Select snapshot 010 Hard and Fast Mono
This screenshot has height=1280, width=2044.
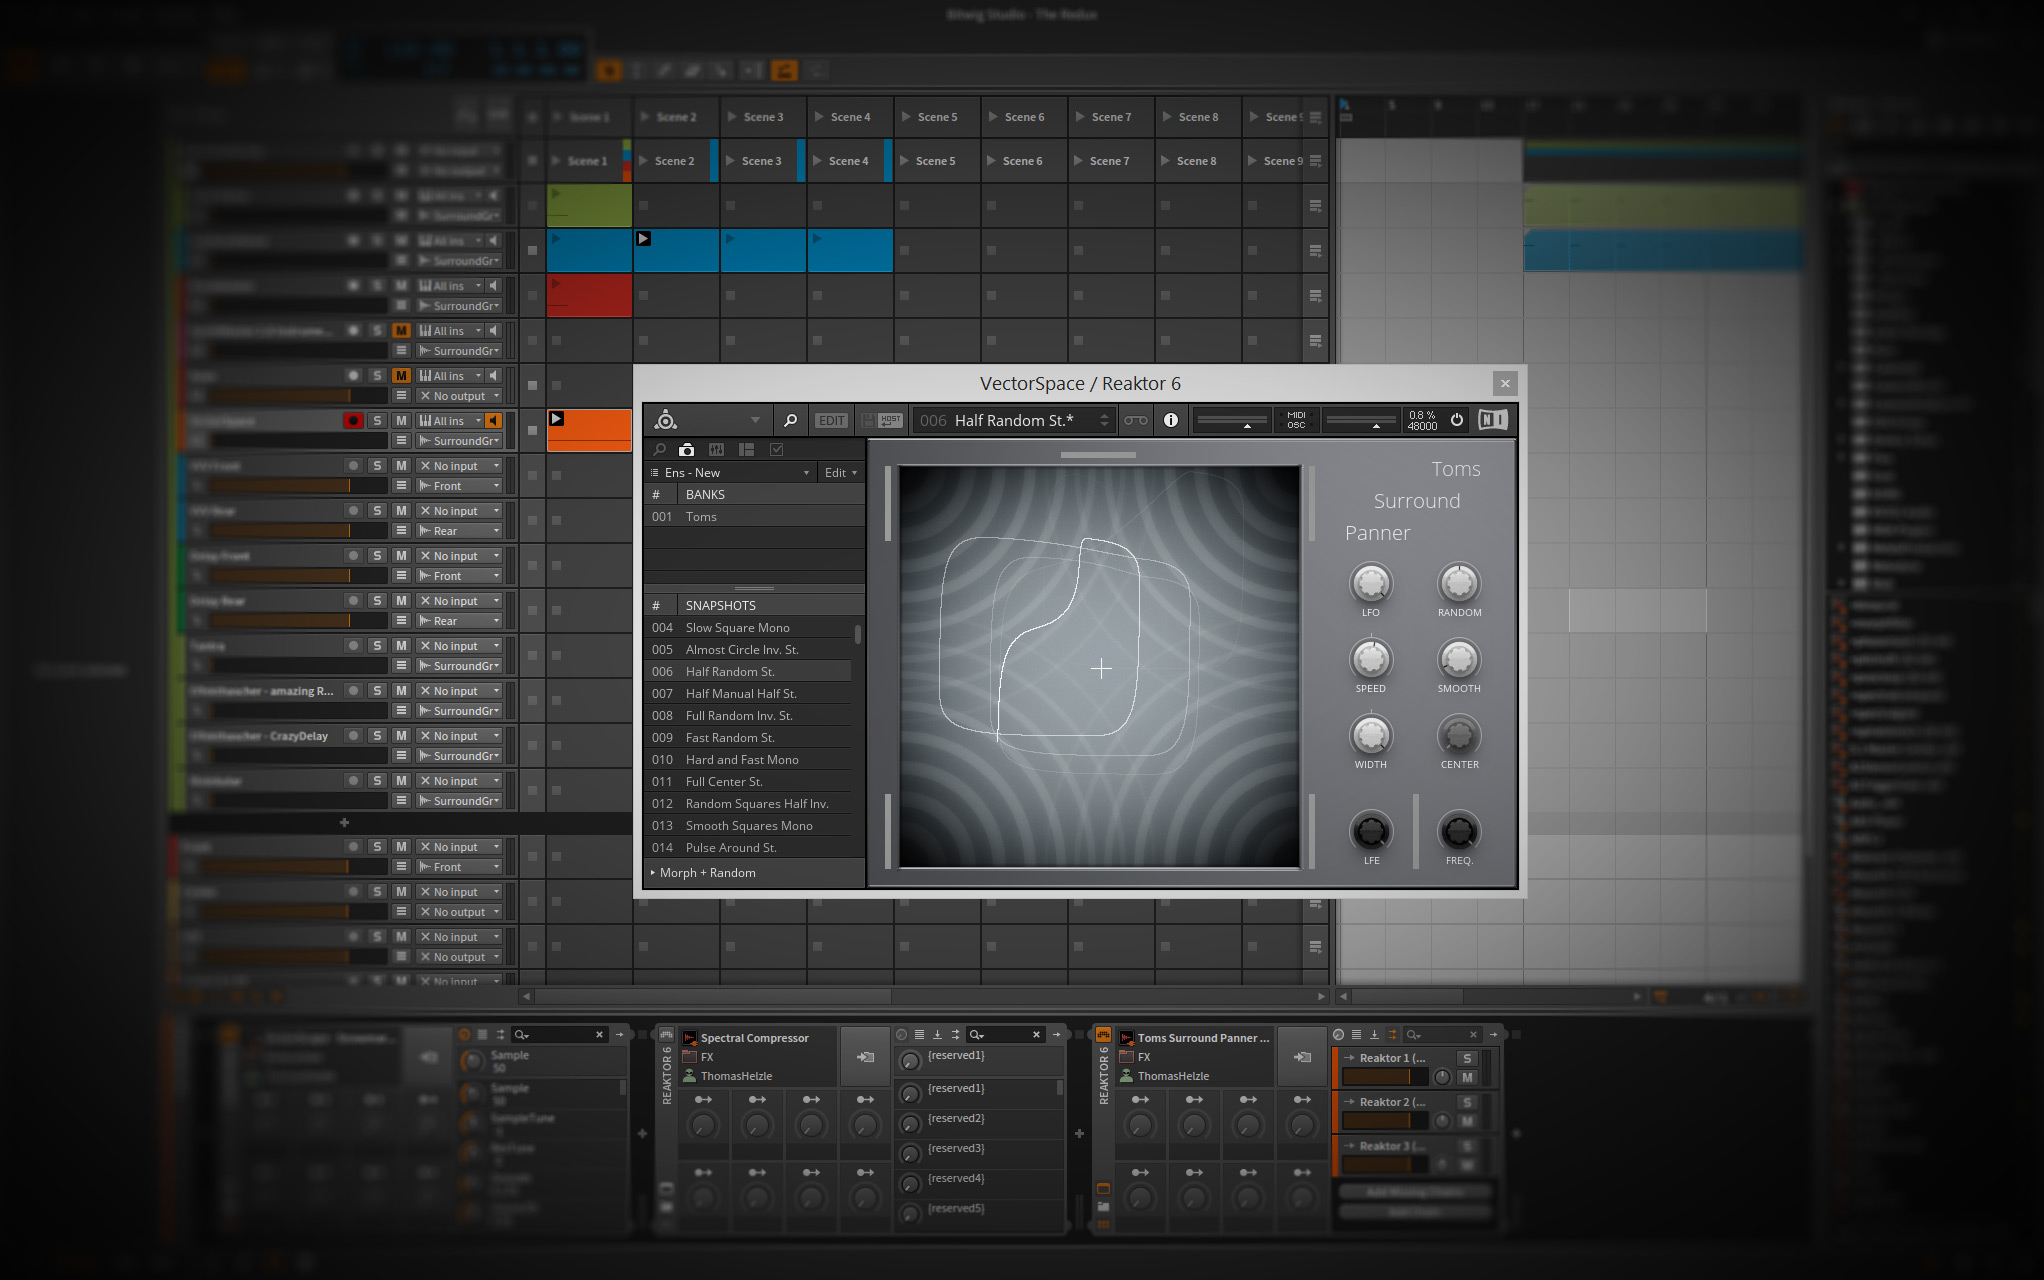tap(749, 760)
